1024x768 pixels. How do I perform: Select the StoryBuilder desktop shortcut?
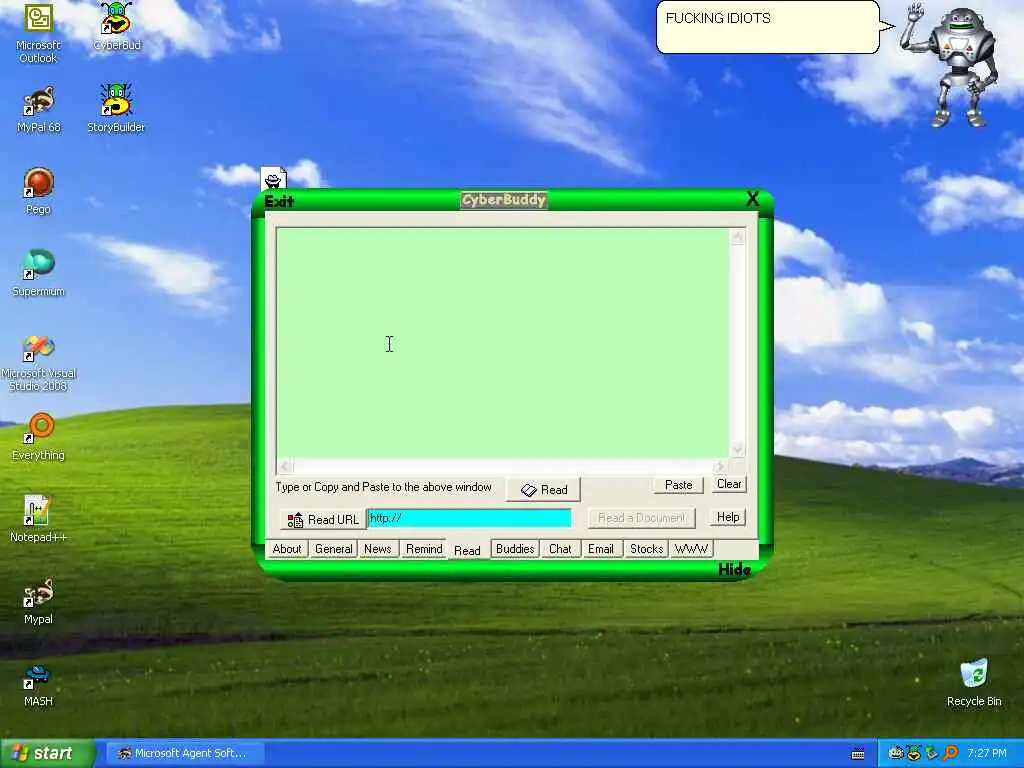click(116, 108)
